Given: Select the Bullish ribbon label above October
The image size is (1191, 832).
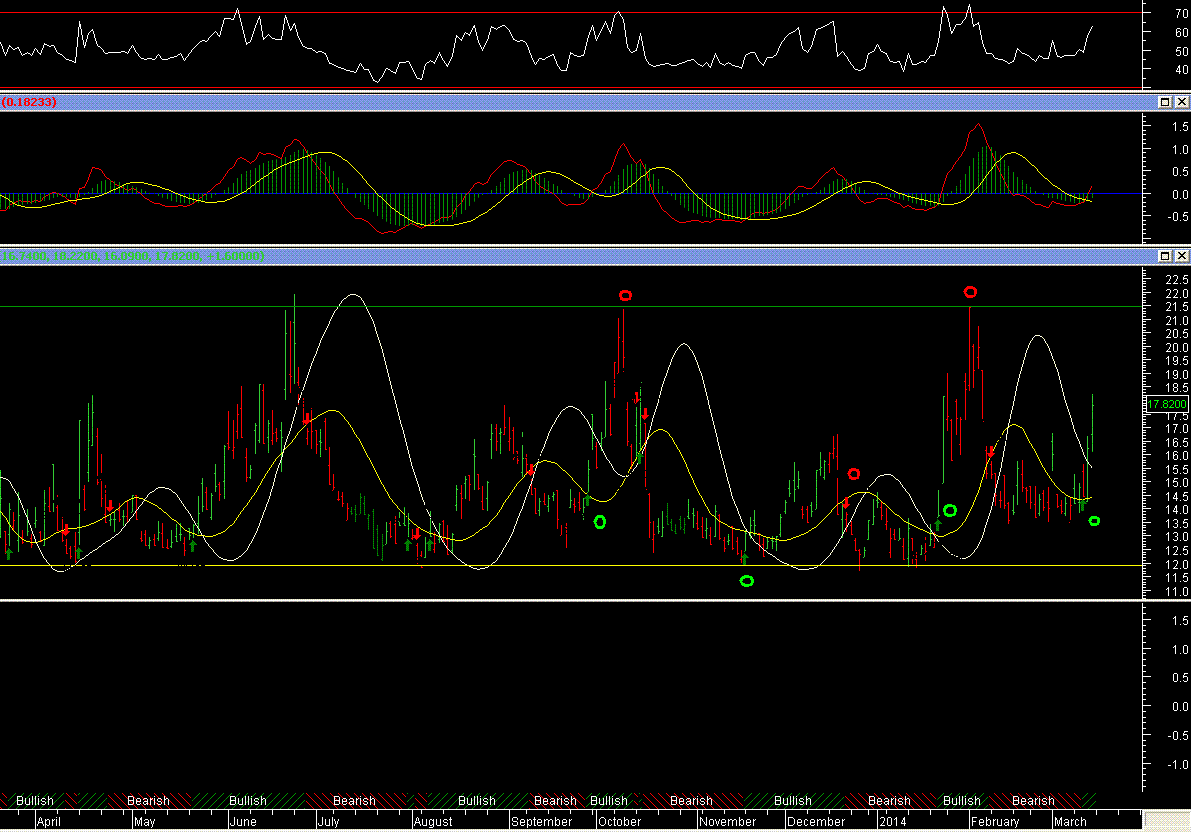Looking at the screenshot, I should coord(609,801).
